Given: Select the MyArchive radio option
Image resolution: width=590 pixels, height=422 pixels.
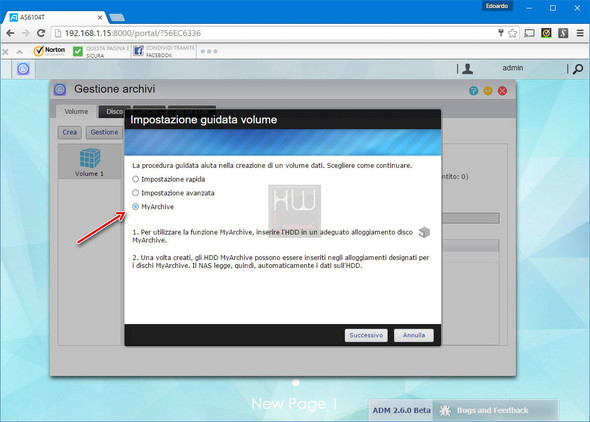Looking at the screenshot, I should [135, 206].
